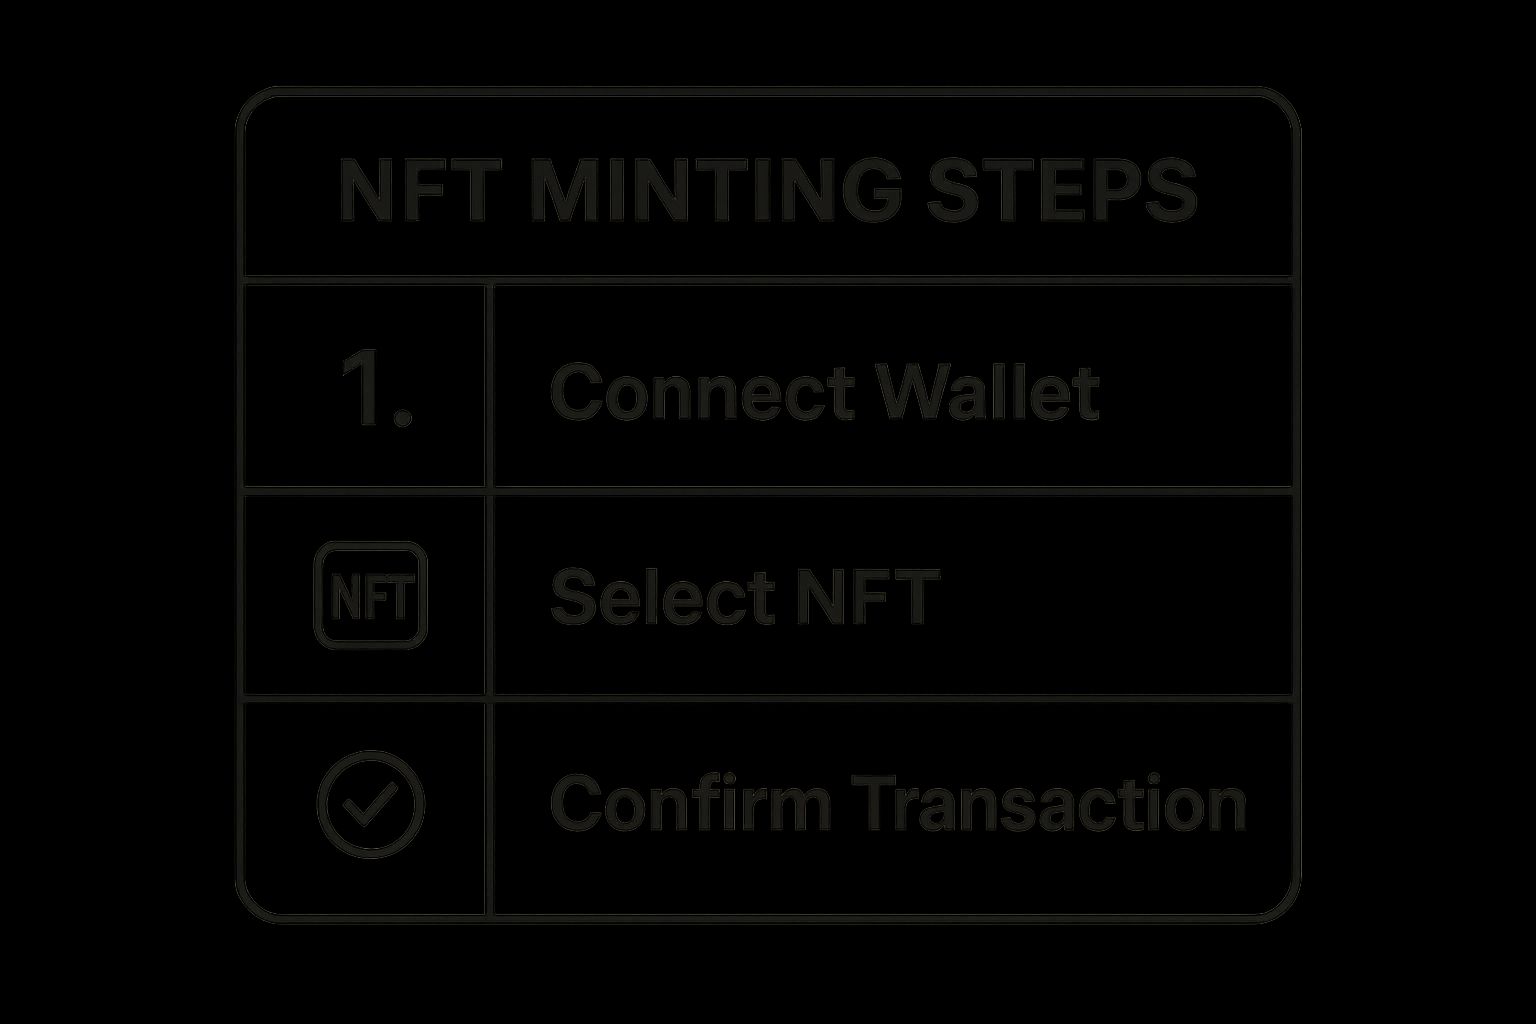Click the circled checkmark icon
This screenshot has height=1024, width=1536.
370,803
